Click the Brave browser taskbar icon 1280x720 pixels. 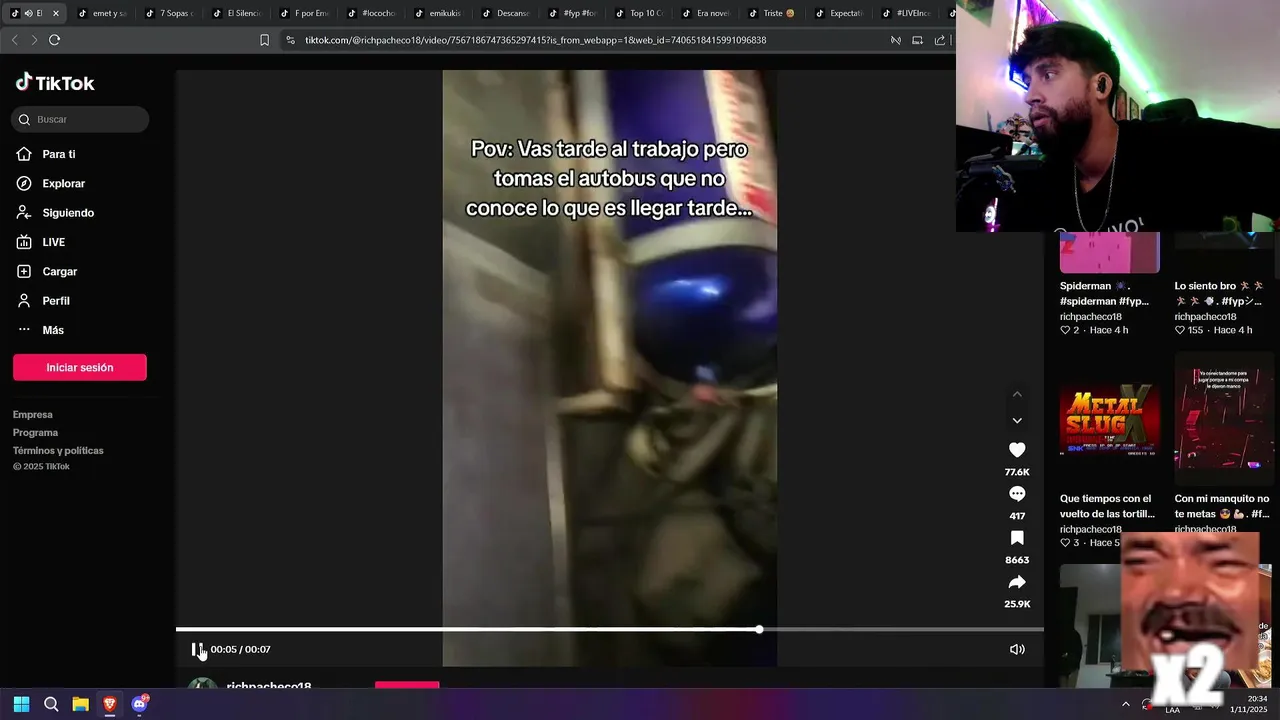coord(110,704)
